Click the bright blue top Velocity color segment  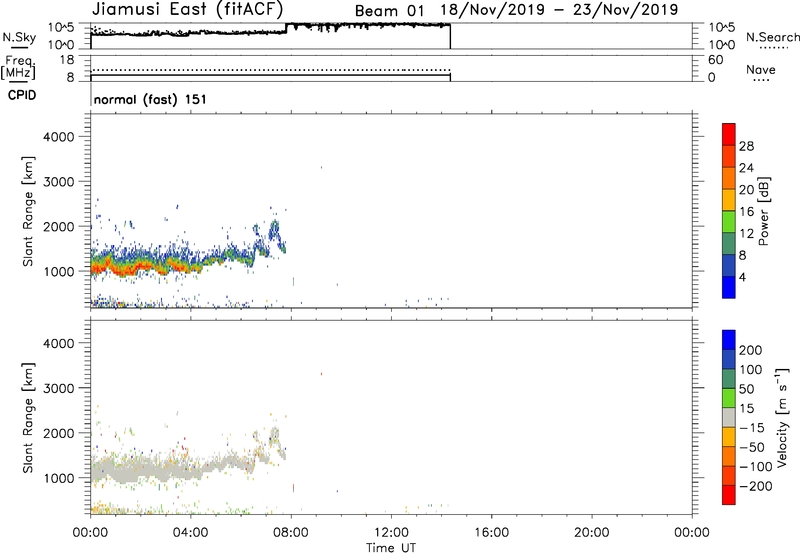coord(729,340)
